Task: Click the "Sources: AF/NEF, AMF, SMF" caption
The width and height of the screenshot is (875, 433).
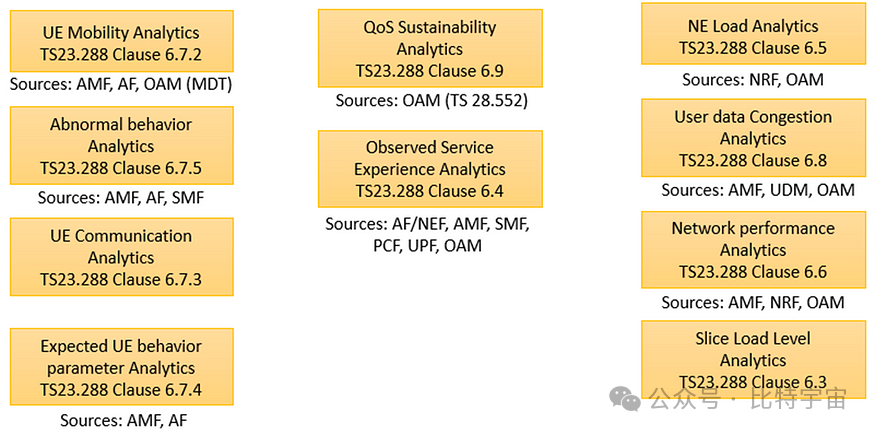Action: [428, 225]
